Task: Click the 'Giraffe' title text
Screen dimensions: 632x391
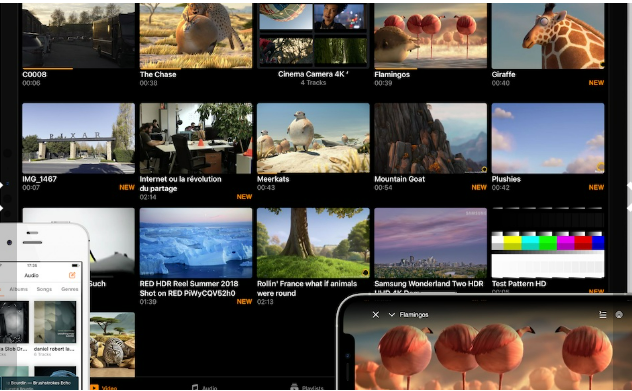Action: (503, 74)
